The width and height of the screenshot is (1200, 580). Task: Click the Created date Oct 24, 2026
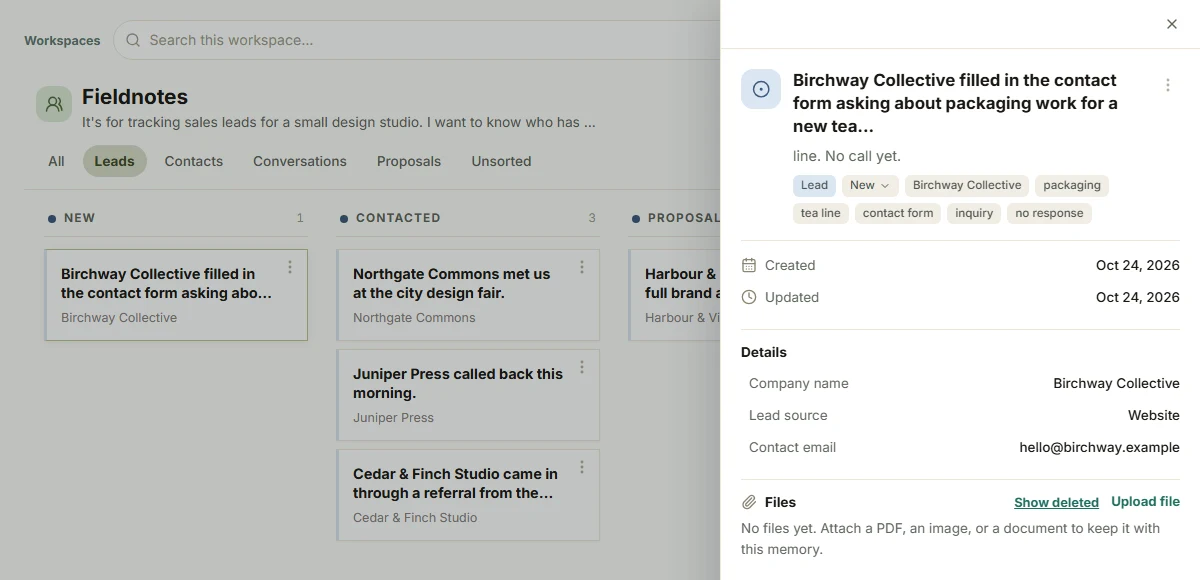click(1138, 265)
